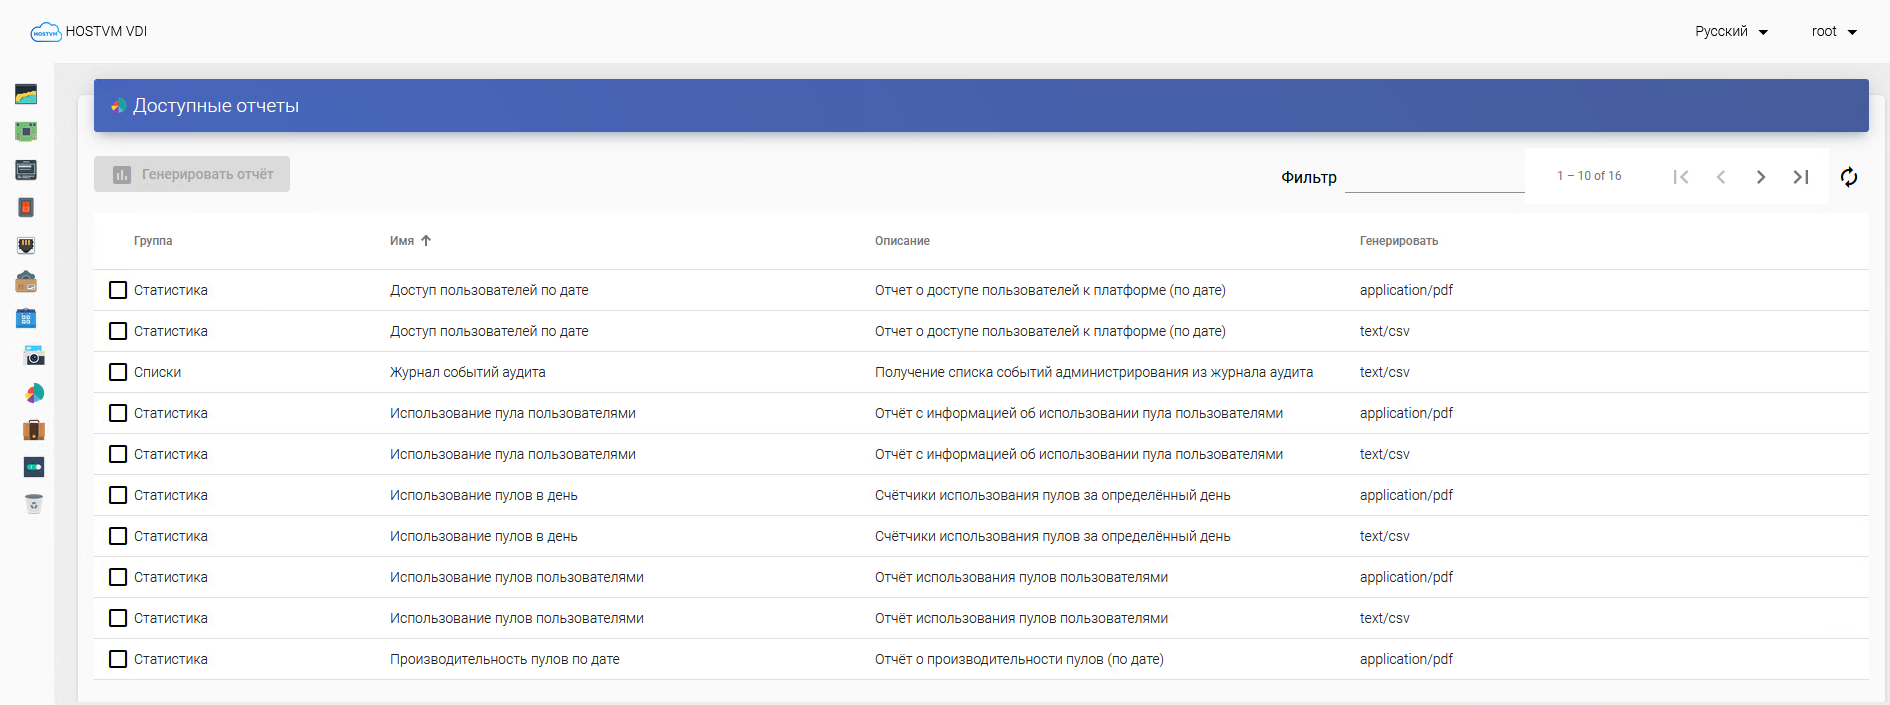Viewport: 1890px width, 705px height.
Task: Click the sort arrow next to Имя
Action: pos(426,241)
